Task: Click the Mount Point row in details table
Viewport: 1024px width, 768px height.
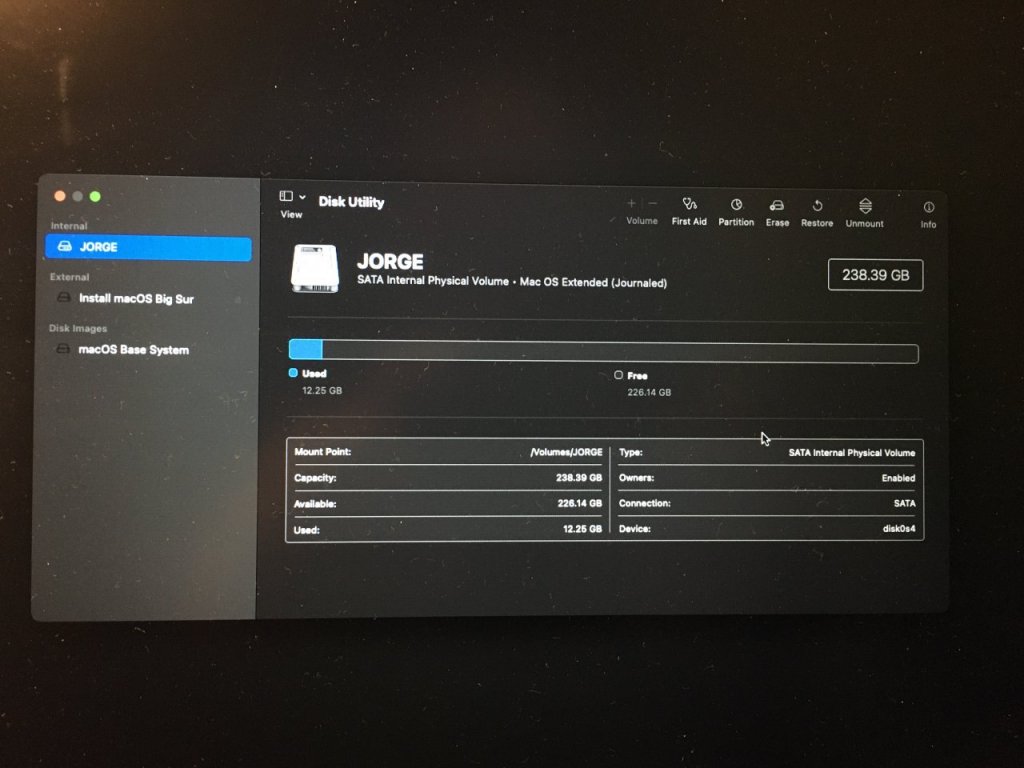Action: coord(449,452)
